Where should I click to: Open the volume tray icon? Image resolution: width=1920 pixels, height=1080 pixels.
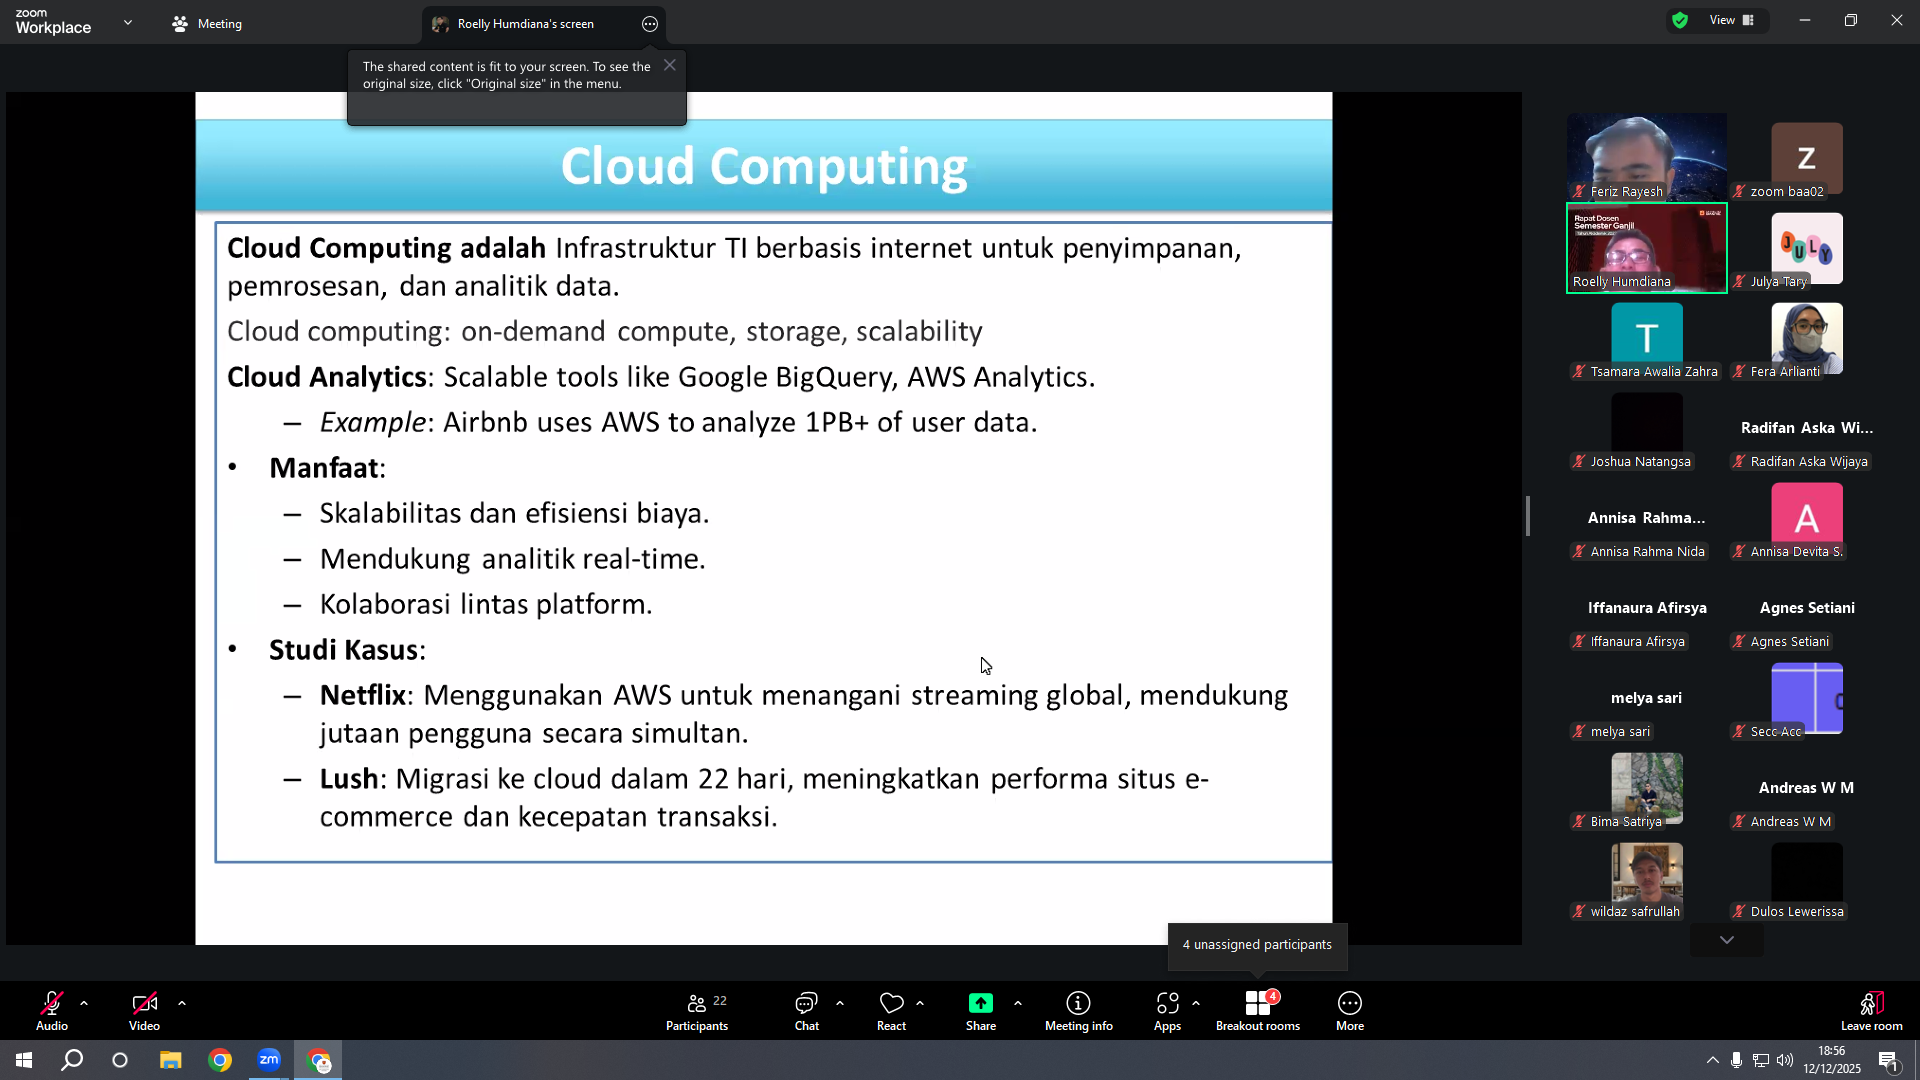[1785, 1060]
